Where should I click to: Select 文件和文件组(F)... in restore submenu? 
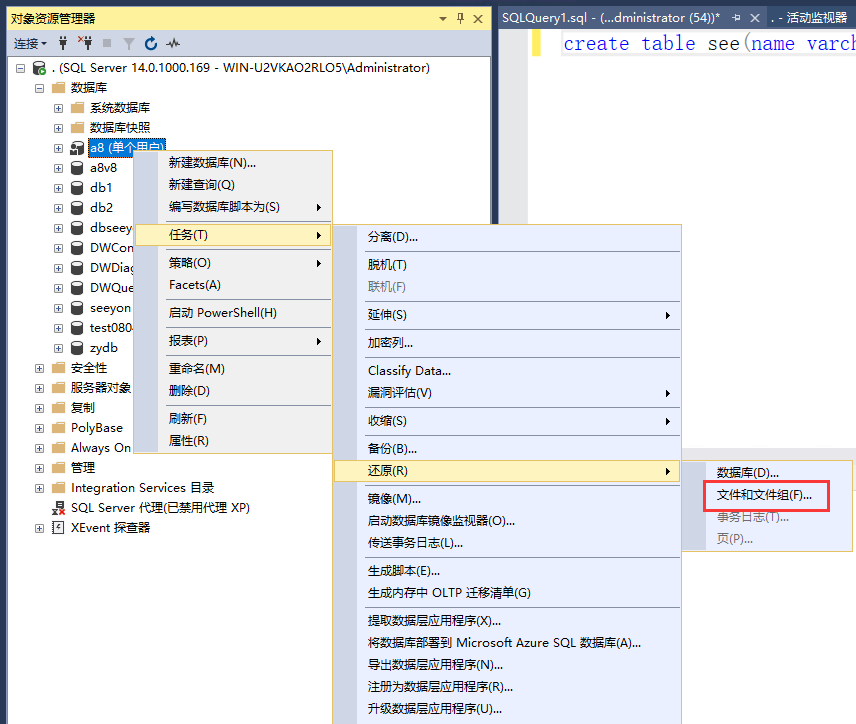pyautogui.click(x=764, y=495)
